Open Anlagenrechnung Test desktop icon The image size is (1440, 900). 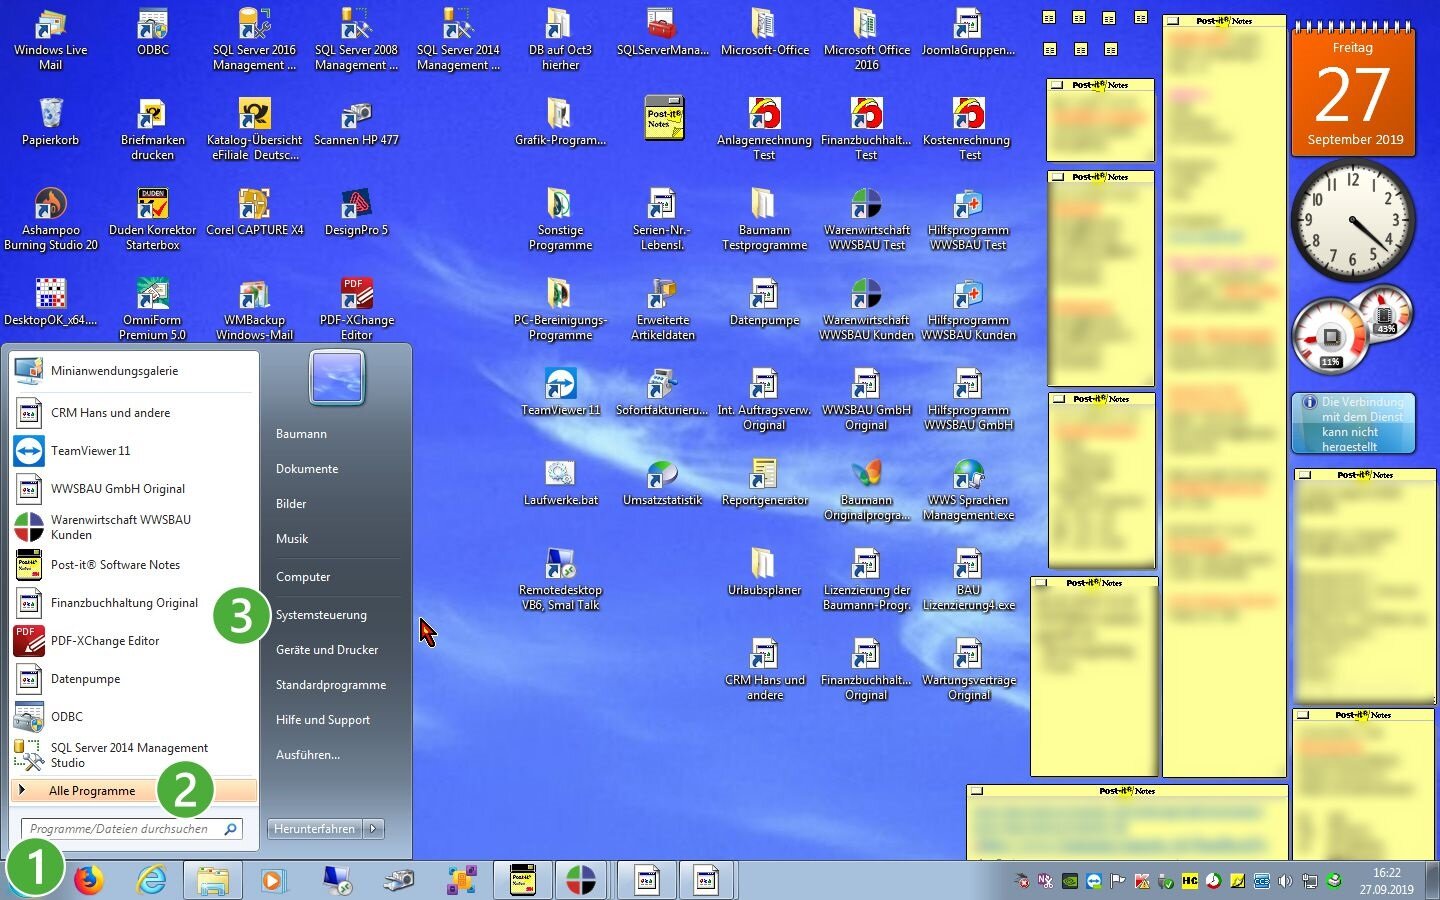click(x=764, y=130)
